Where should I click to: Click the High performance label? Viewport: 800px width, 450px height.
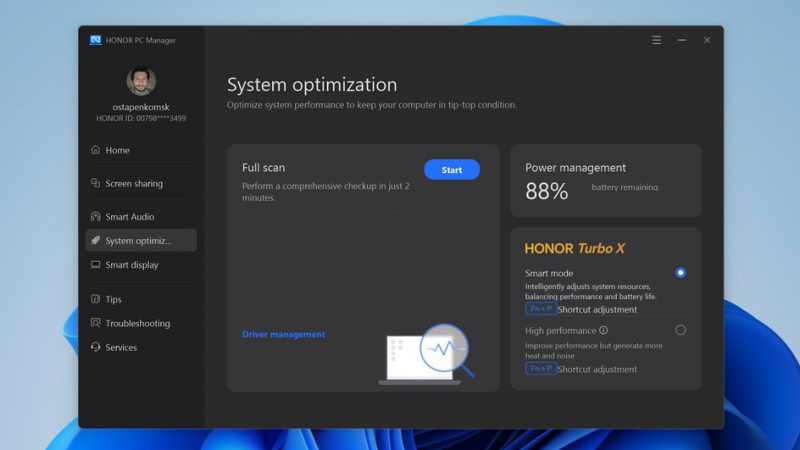pos(560,331)
